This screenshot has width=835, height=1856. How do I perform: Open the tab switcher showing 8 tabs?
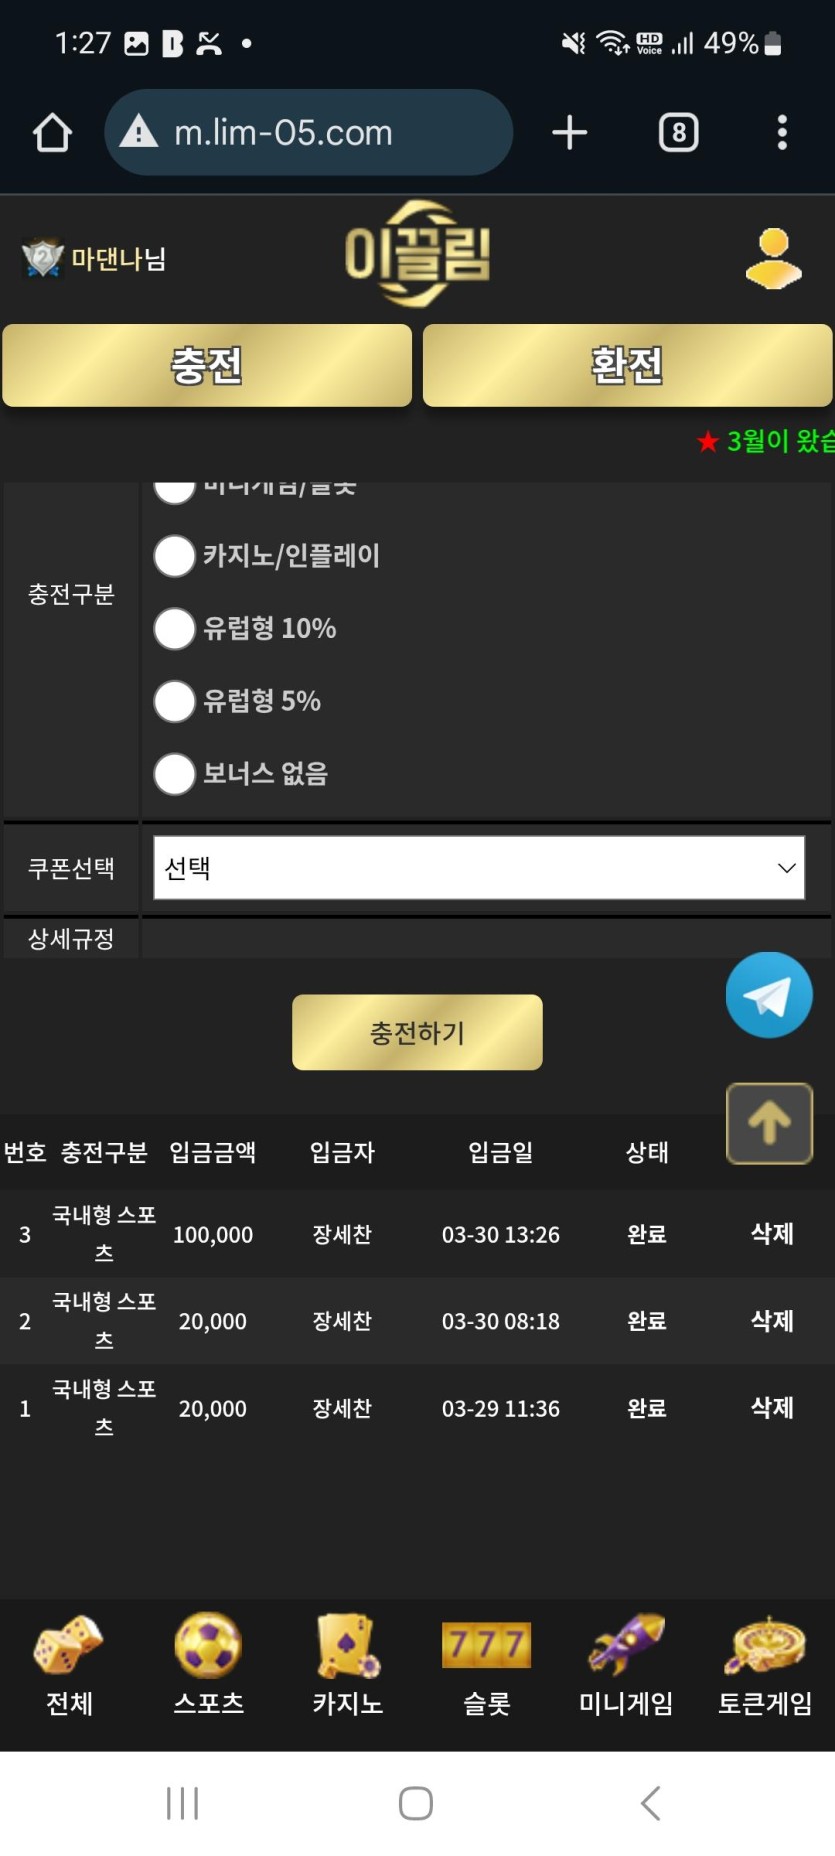[678, 133]
